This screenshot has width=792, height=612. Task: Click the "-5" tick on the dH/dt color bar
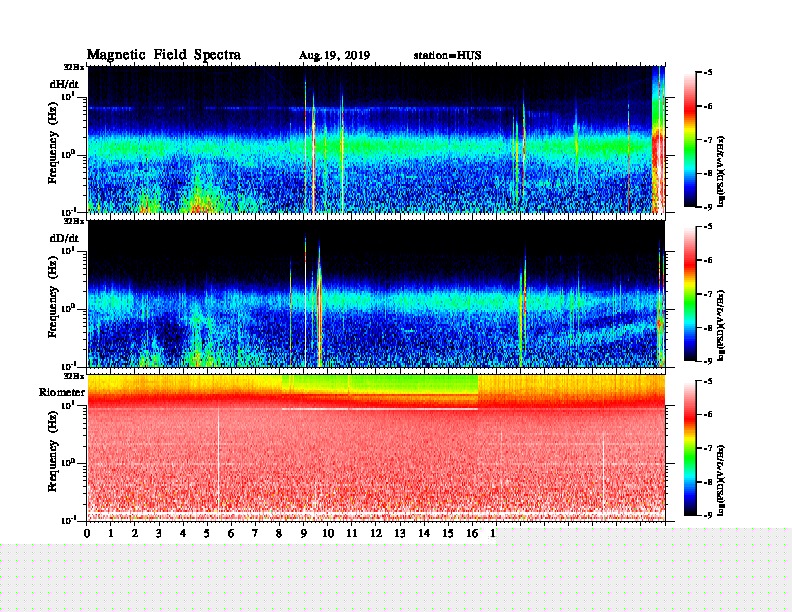pyautogui.click(x=708, y=73)
